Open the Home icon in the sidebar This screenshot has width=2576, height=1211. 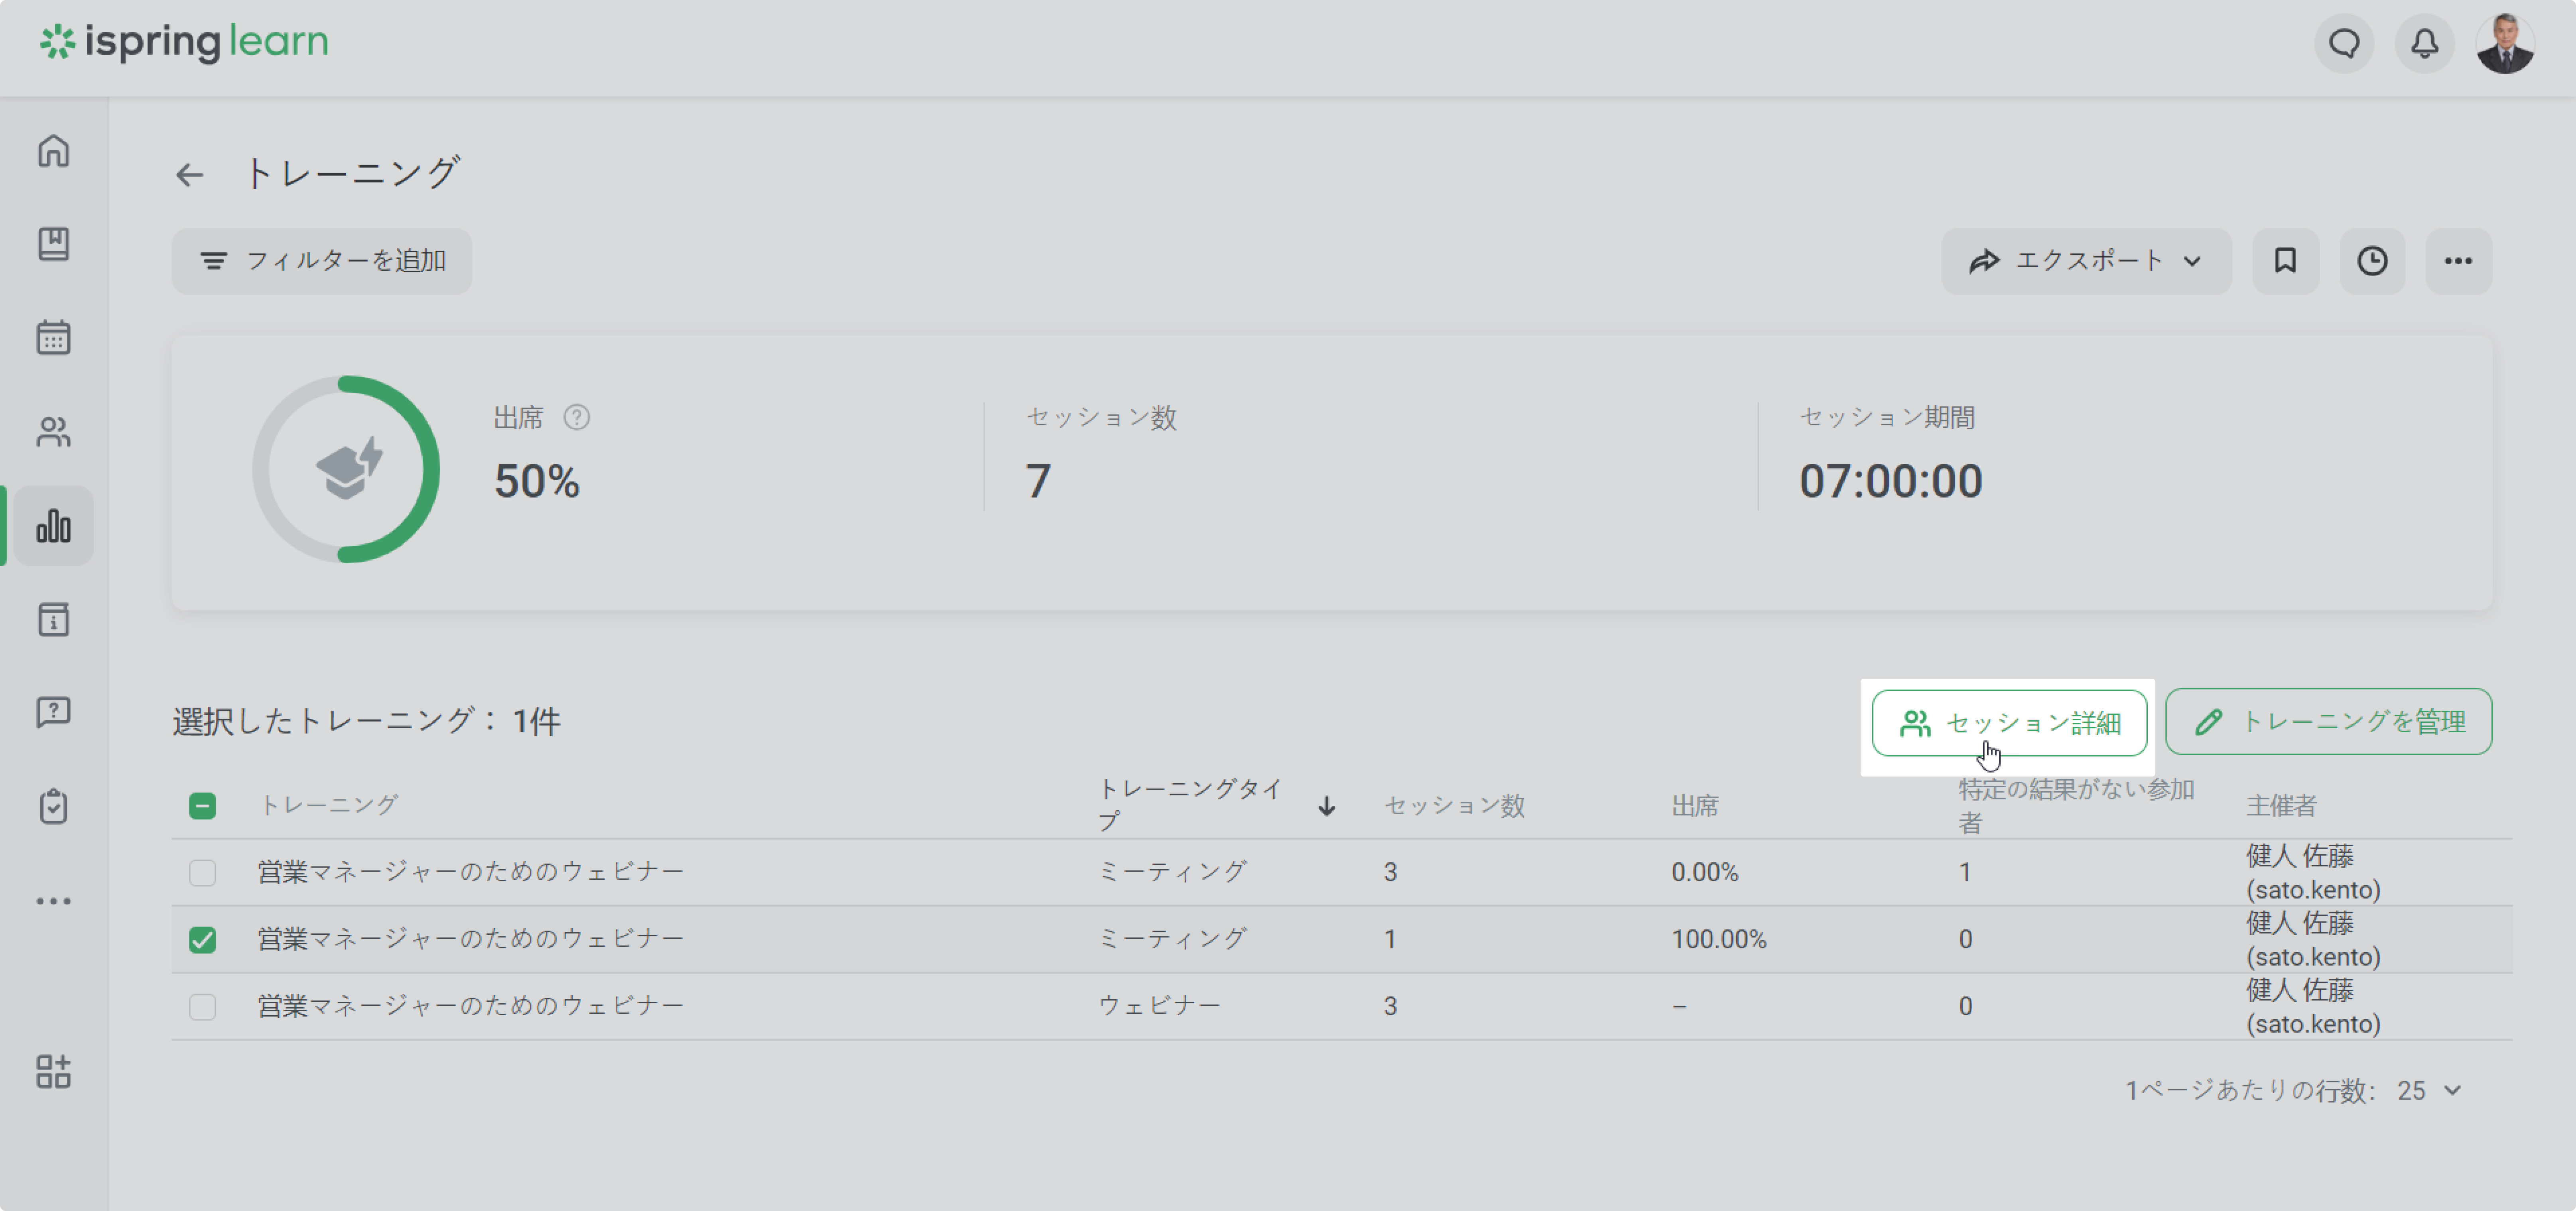53,151
